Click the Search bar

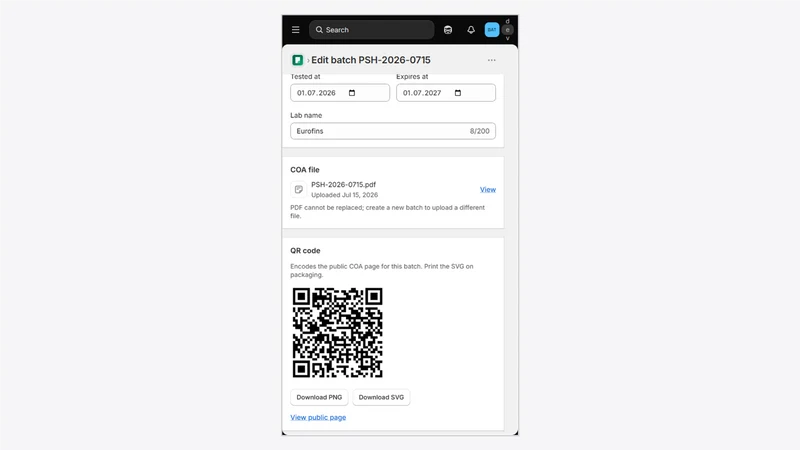(371, 30)
